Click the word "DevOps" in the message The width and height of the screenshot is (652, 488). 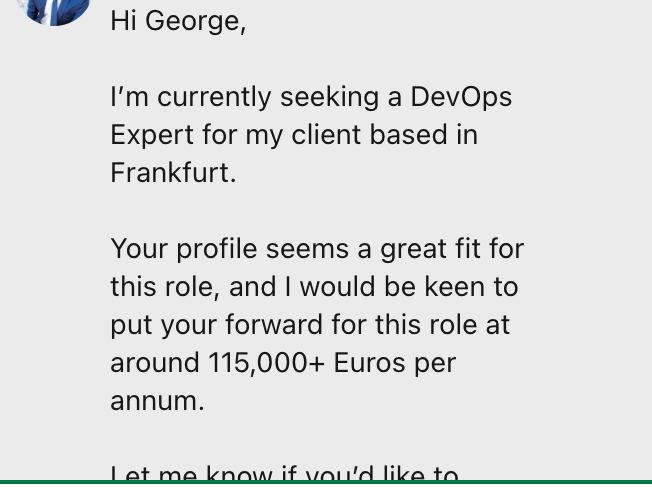coord(461,97)
